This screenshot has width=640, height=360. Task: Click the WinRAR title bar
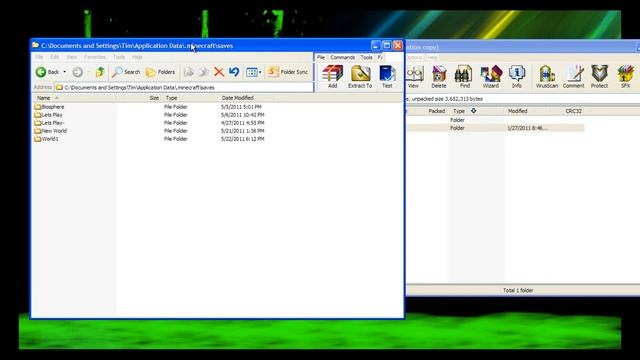click(522, 47)
